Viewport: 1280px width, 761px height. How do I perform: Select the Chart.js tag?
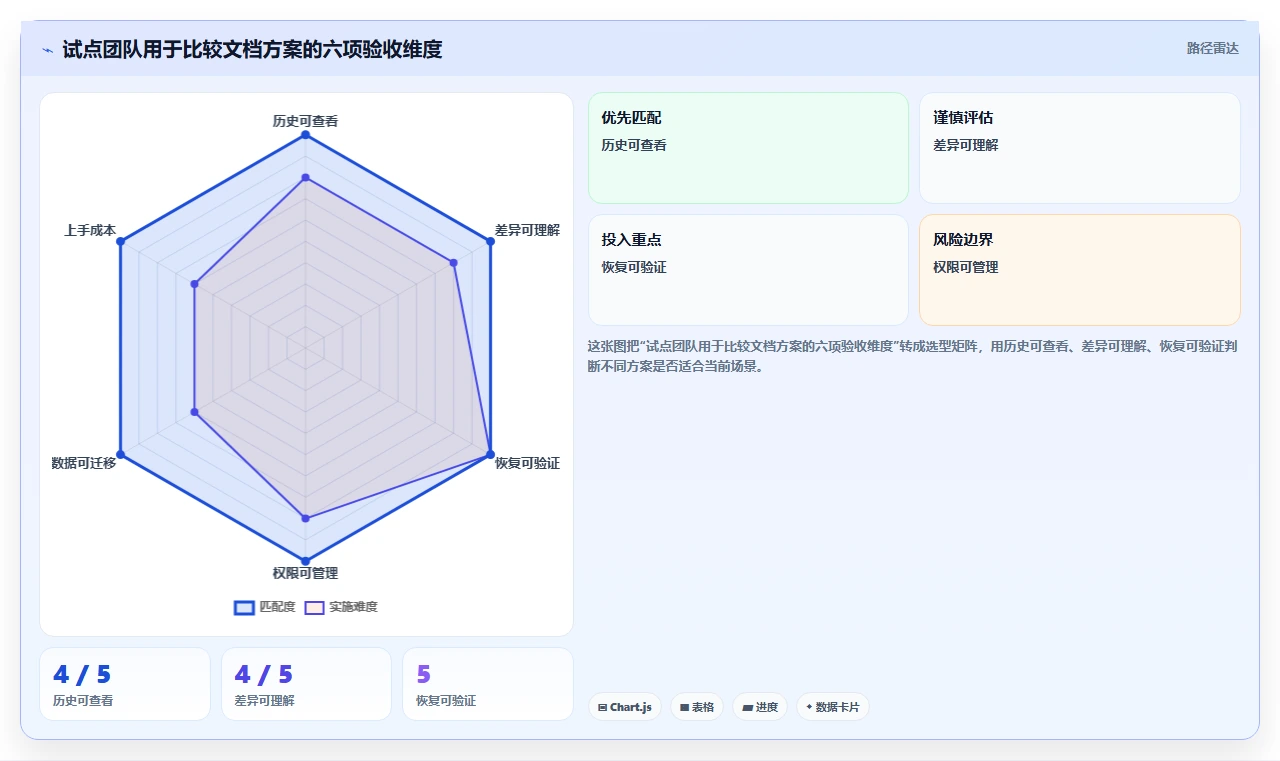[x=625, y=707]
